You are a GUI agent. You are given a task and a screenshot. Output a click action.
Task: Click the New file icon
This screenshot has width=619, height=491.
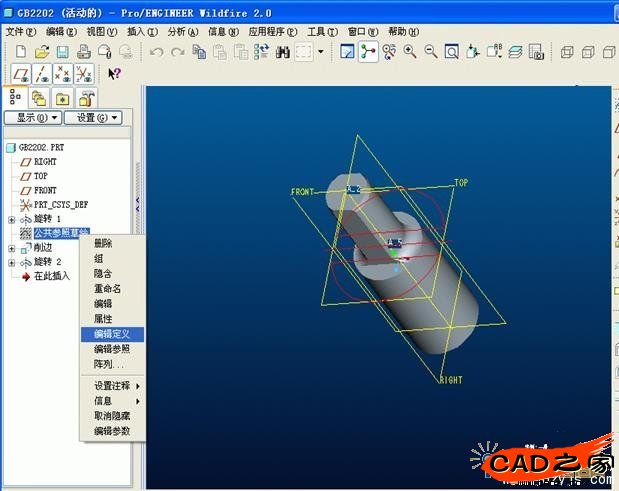pos(18,51)
